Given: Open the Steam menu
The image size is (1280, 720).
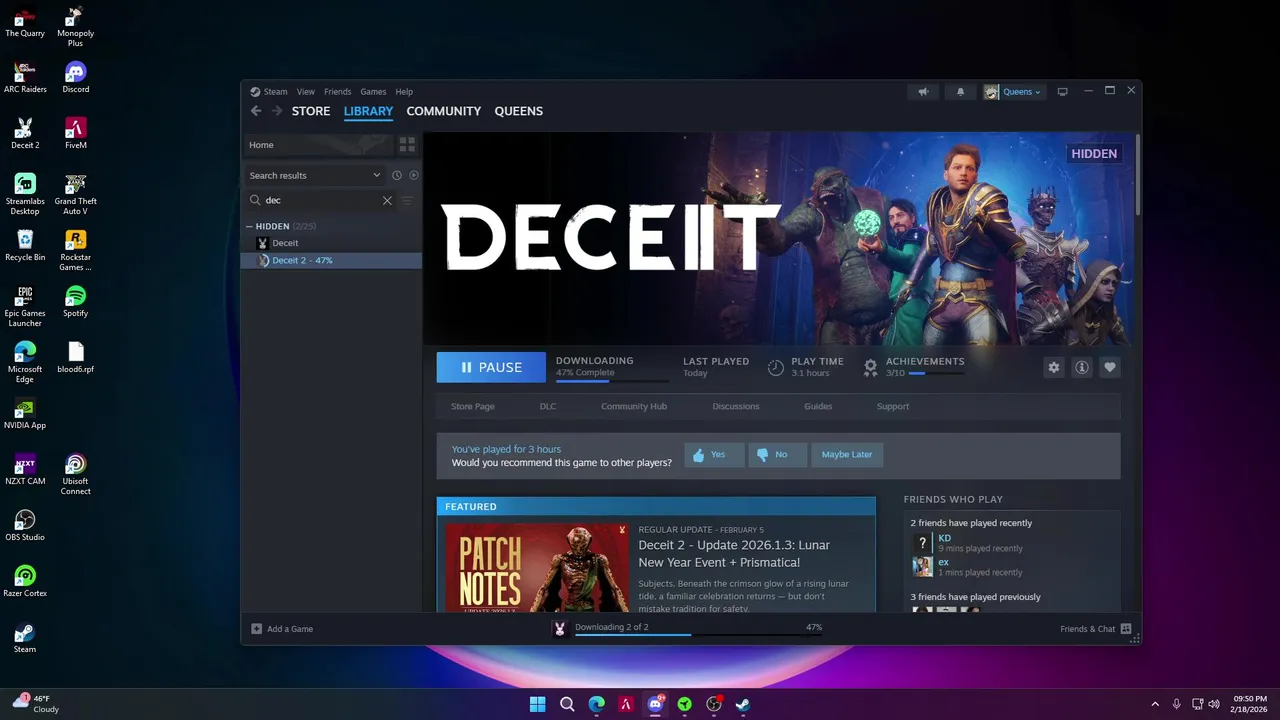Looking at the screenshot, I should coord(275,92).
